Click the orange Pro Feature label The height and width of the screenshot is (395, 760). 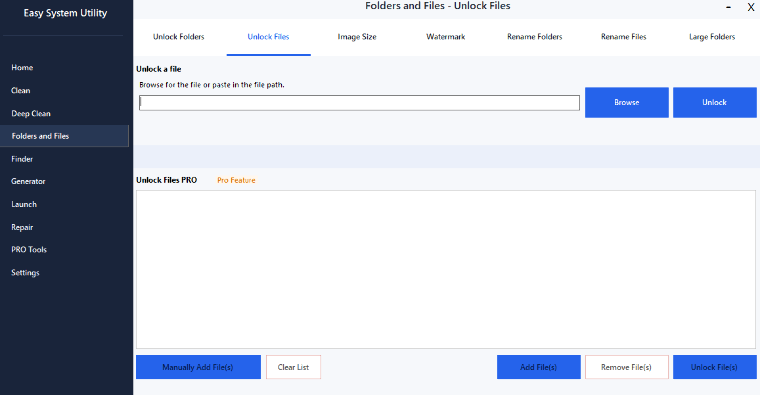[x=236, y=180]
